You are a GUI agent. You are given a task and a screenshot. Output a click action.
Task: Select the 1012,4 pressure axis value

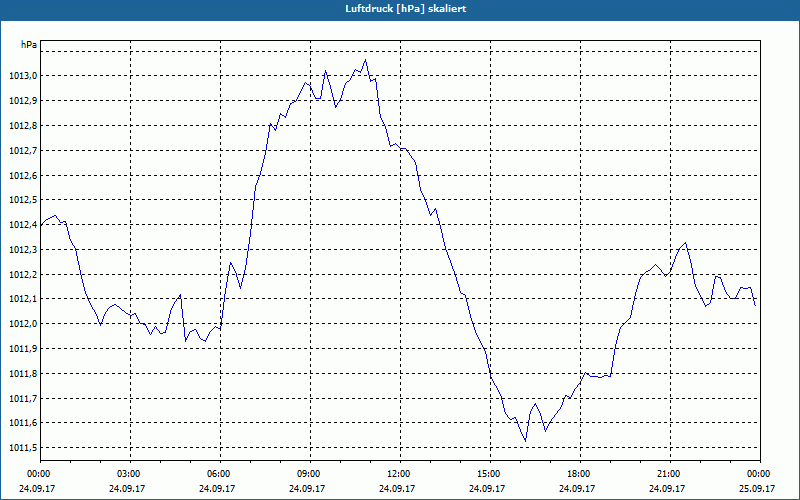23,225
